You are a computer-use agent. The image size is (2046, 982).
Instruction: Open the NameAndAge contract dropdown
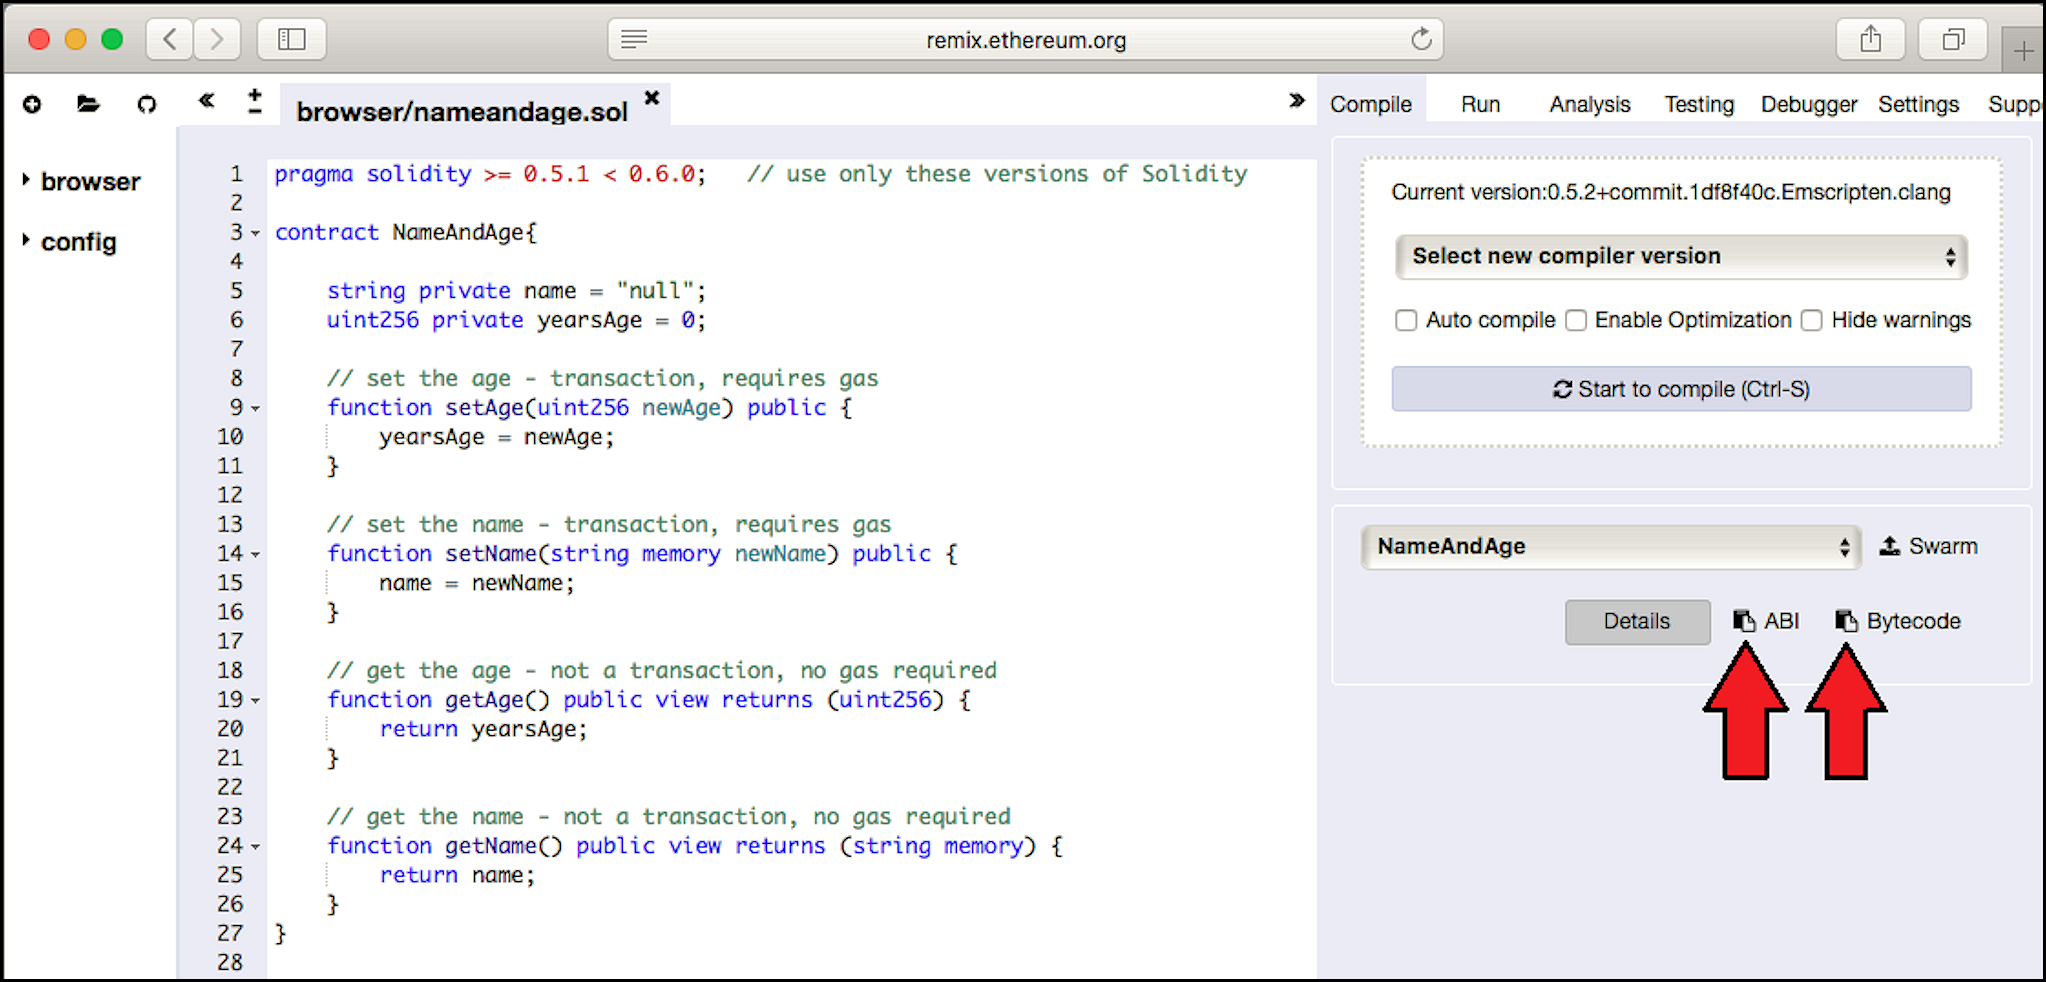tap(1611, 547)
